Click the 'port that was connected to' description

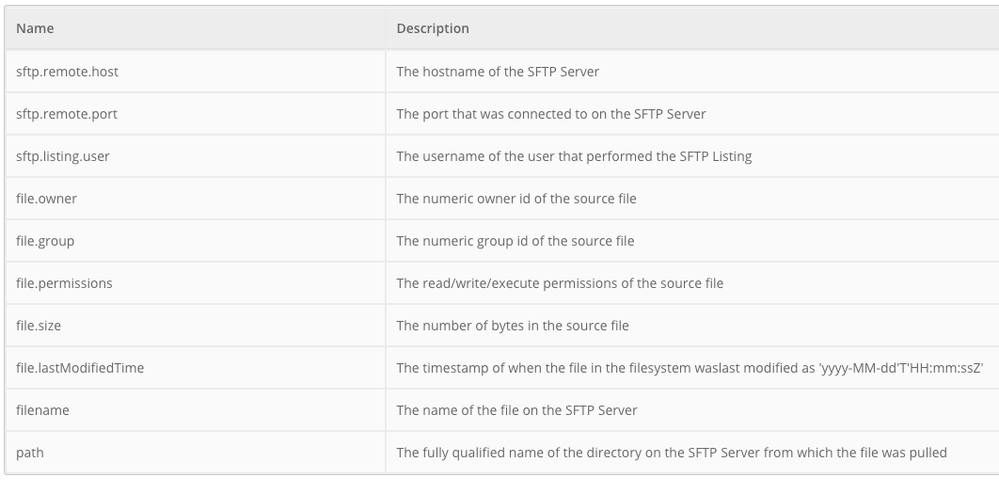550,114
